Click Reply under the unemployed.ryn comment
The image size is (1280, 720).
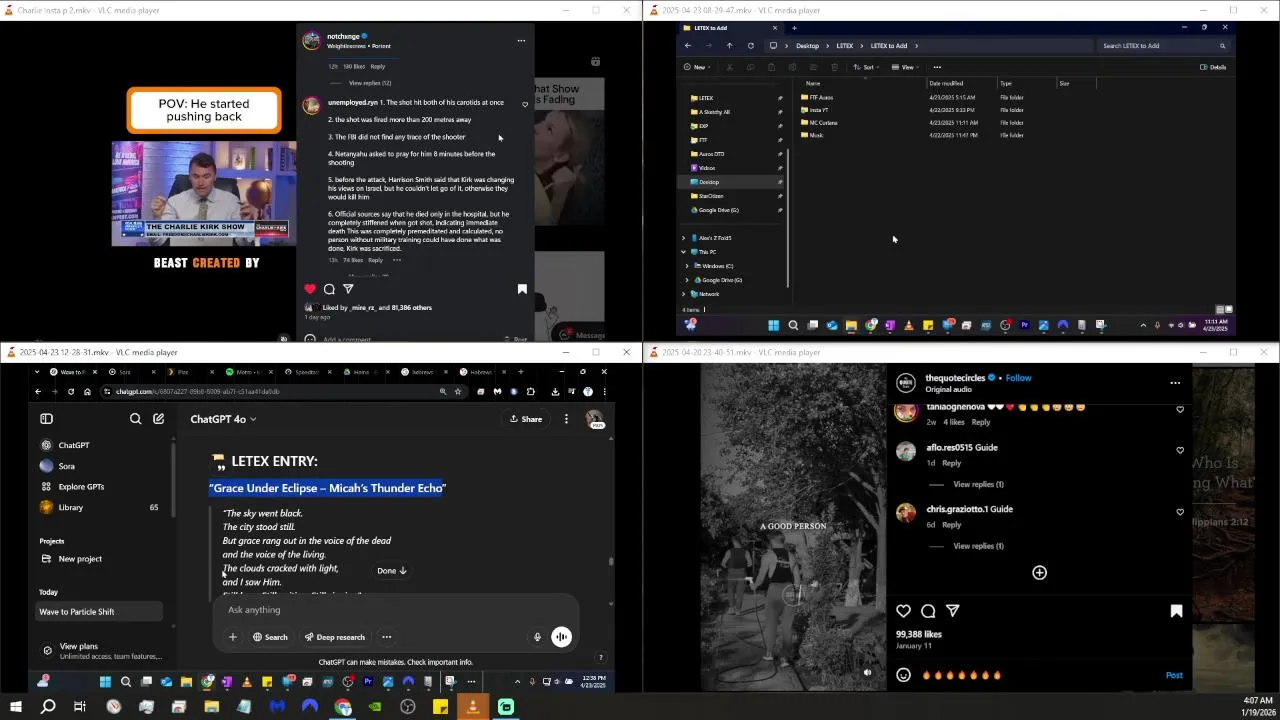pos(375,260)
